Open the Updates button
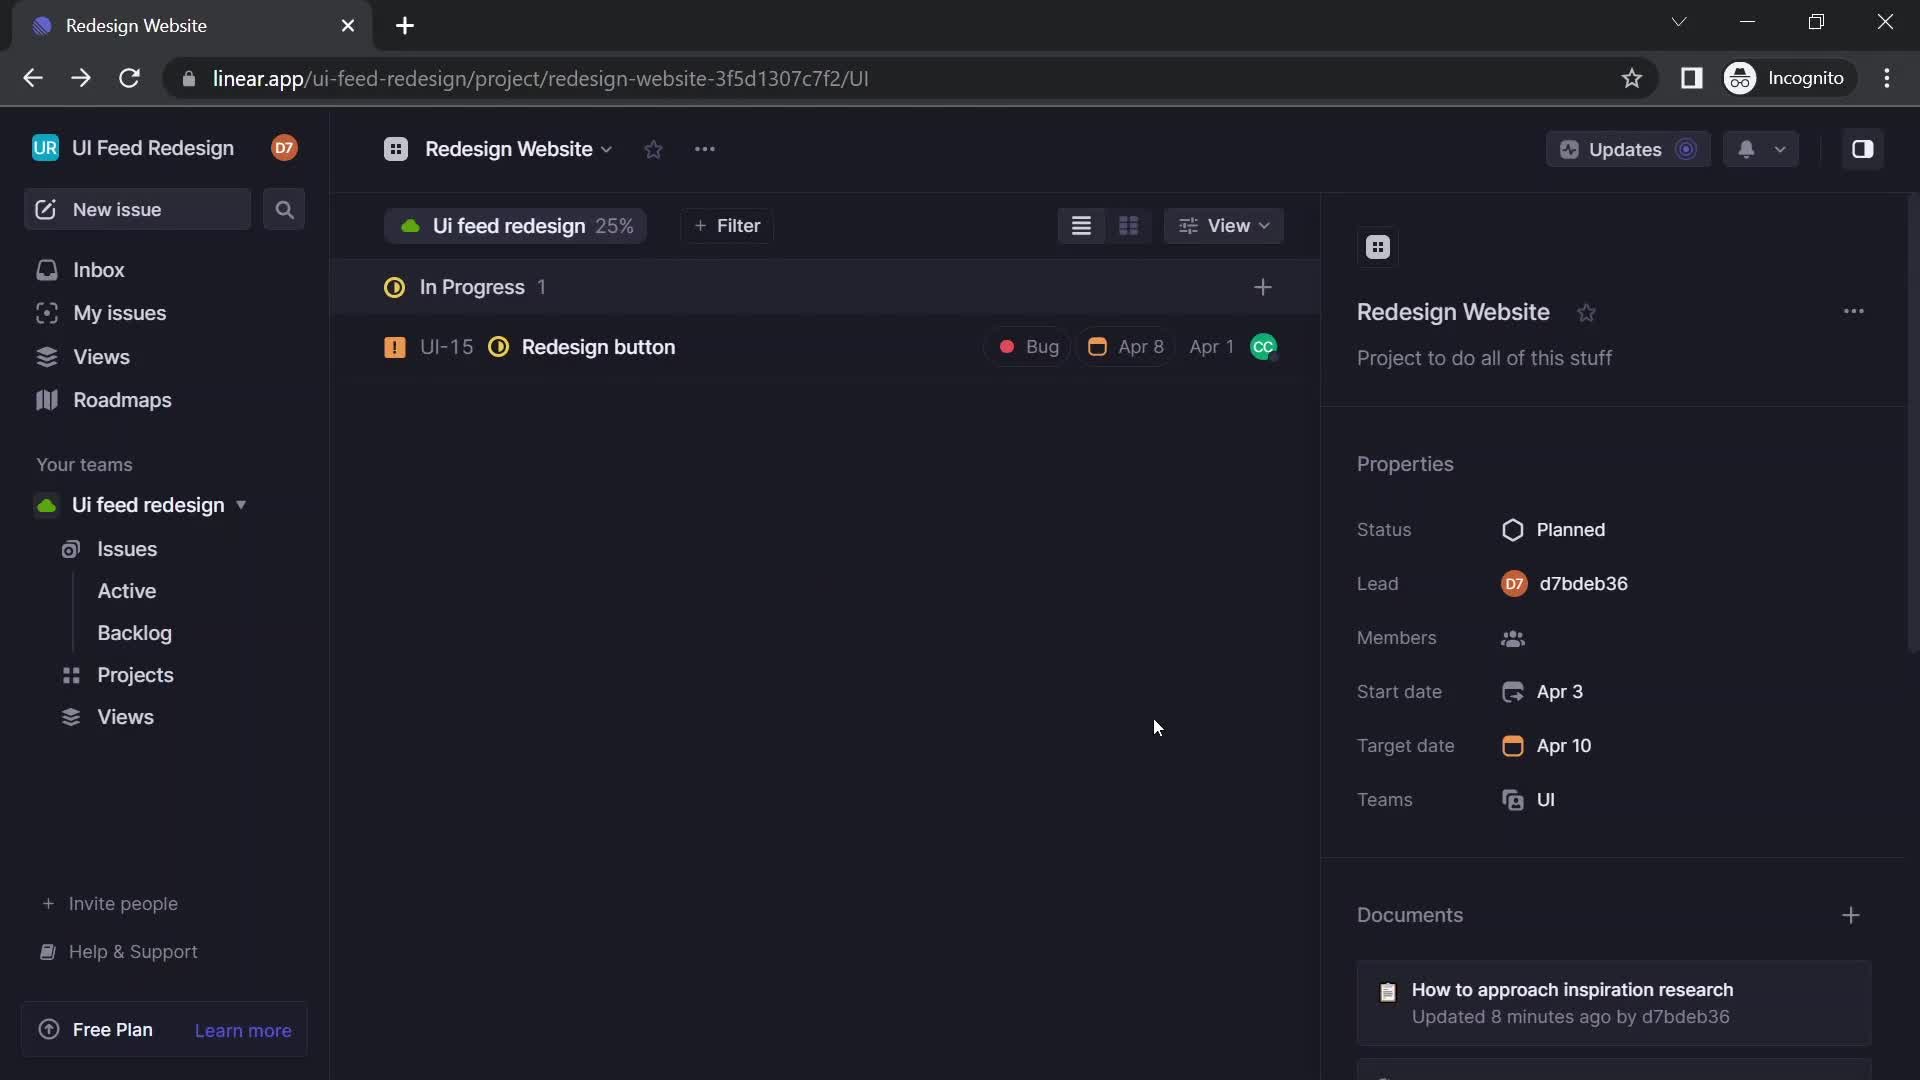This screenshot has height=1080, width=1920. point(1627,149)
